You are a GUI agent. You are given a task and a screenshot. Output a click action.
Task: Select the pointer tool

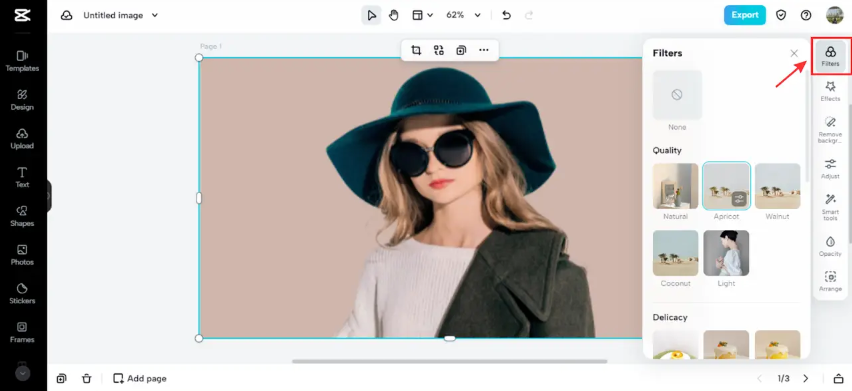point(372,15)
